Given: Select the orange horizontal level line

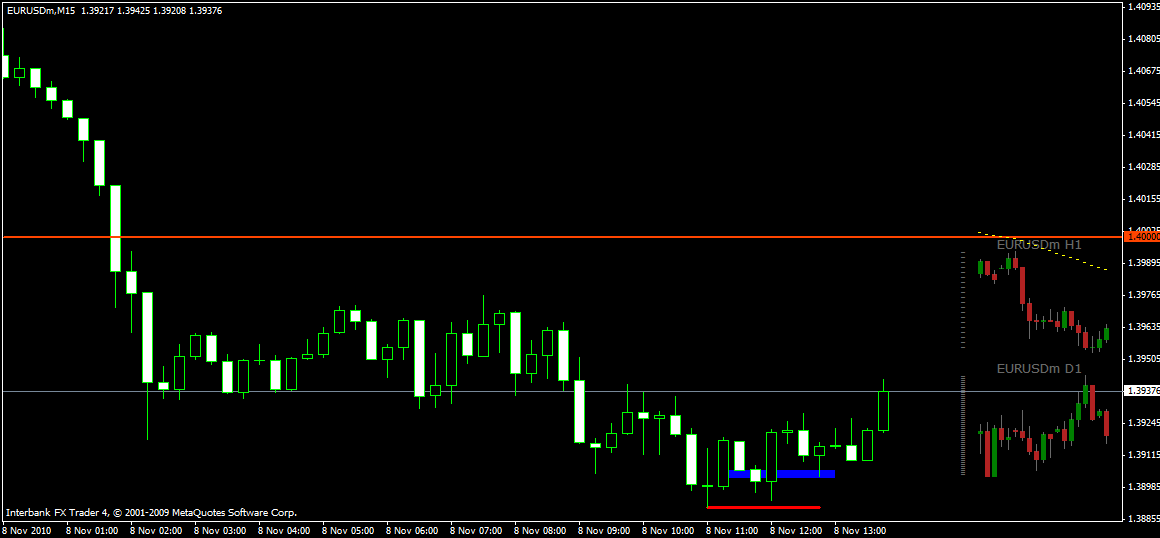Looking at the screenshot, I should click(562, 237).
